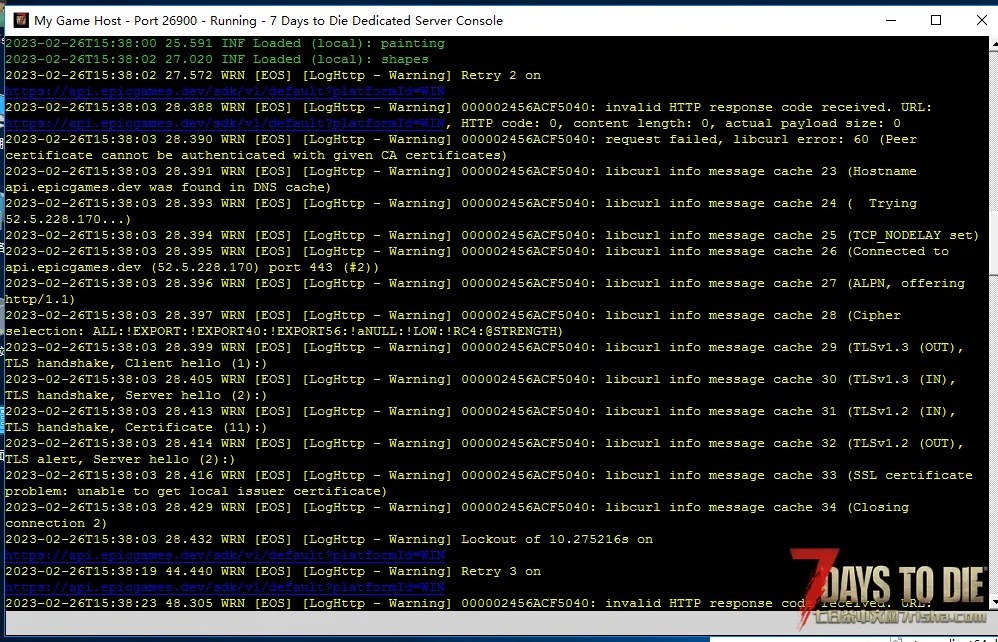998x642 pixels.
Task: Open the 7 Days to Die title bar icon menu
Action: coord(21,20)
